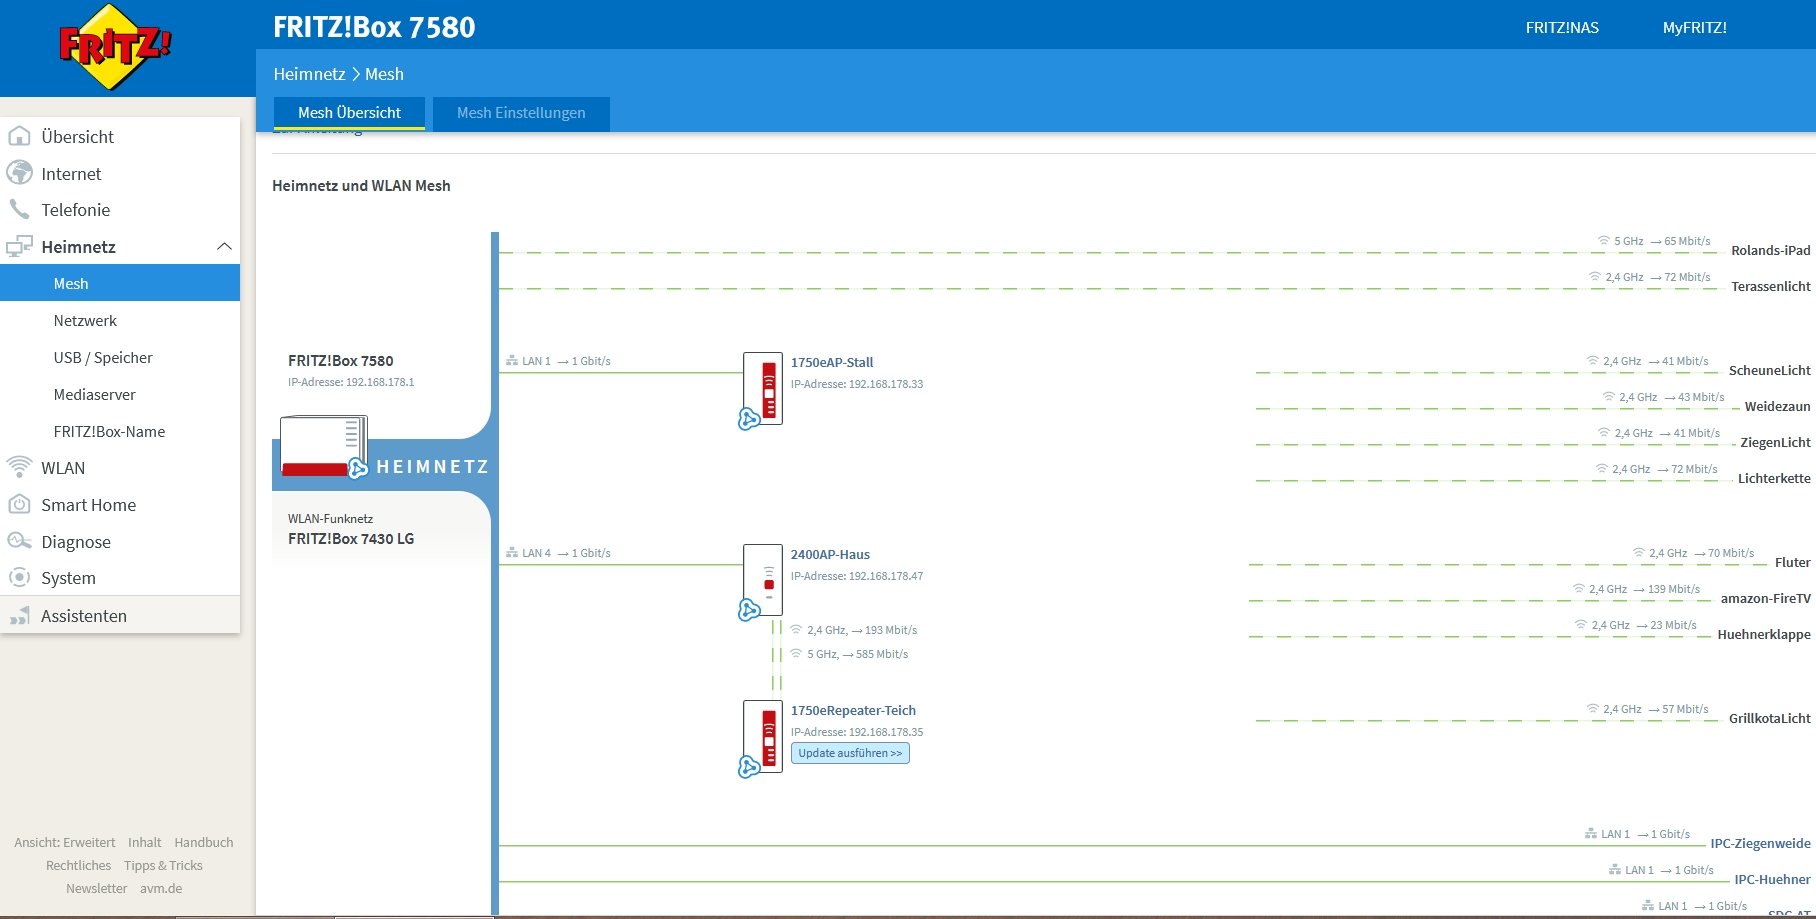Open FRITZ!NAS in the header
Image resolution: width=1816 pixels, height=919 pixels.
pyautogui.click(x=1562, y=27)
